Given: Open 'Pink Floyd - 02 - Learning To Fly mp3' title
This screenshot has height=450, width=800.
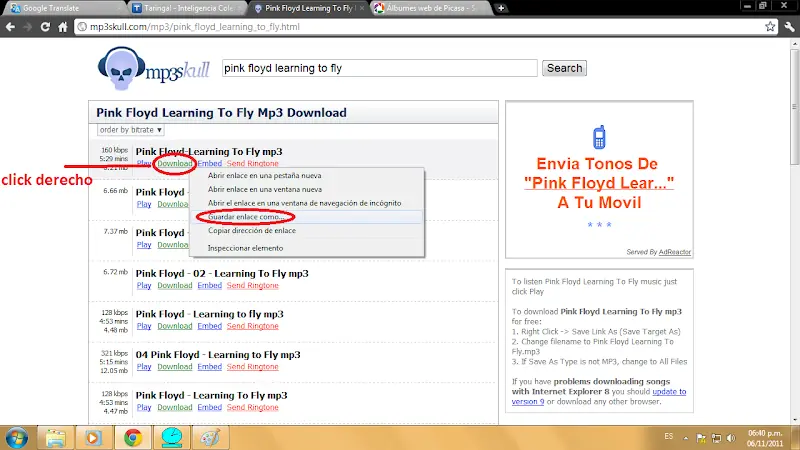Looking at the screenshot, I should (222, 273).
